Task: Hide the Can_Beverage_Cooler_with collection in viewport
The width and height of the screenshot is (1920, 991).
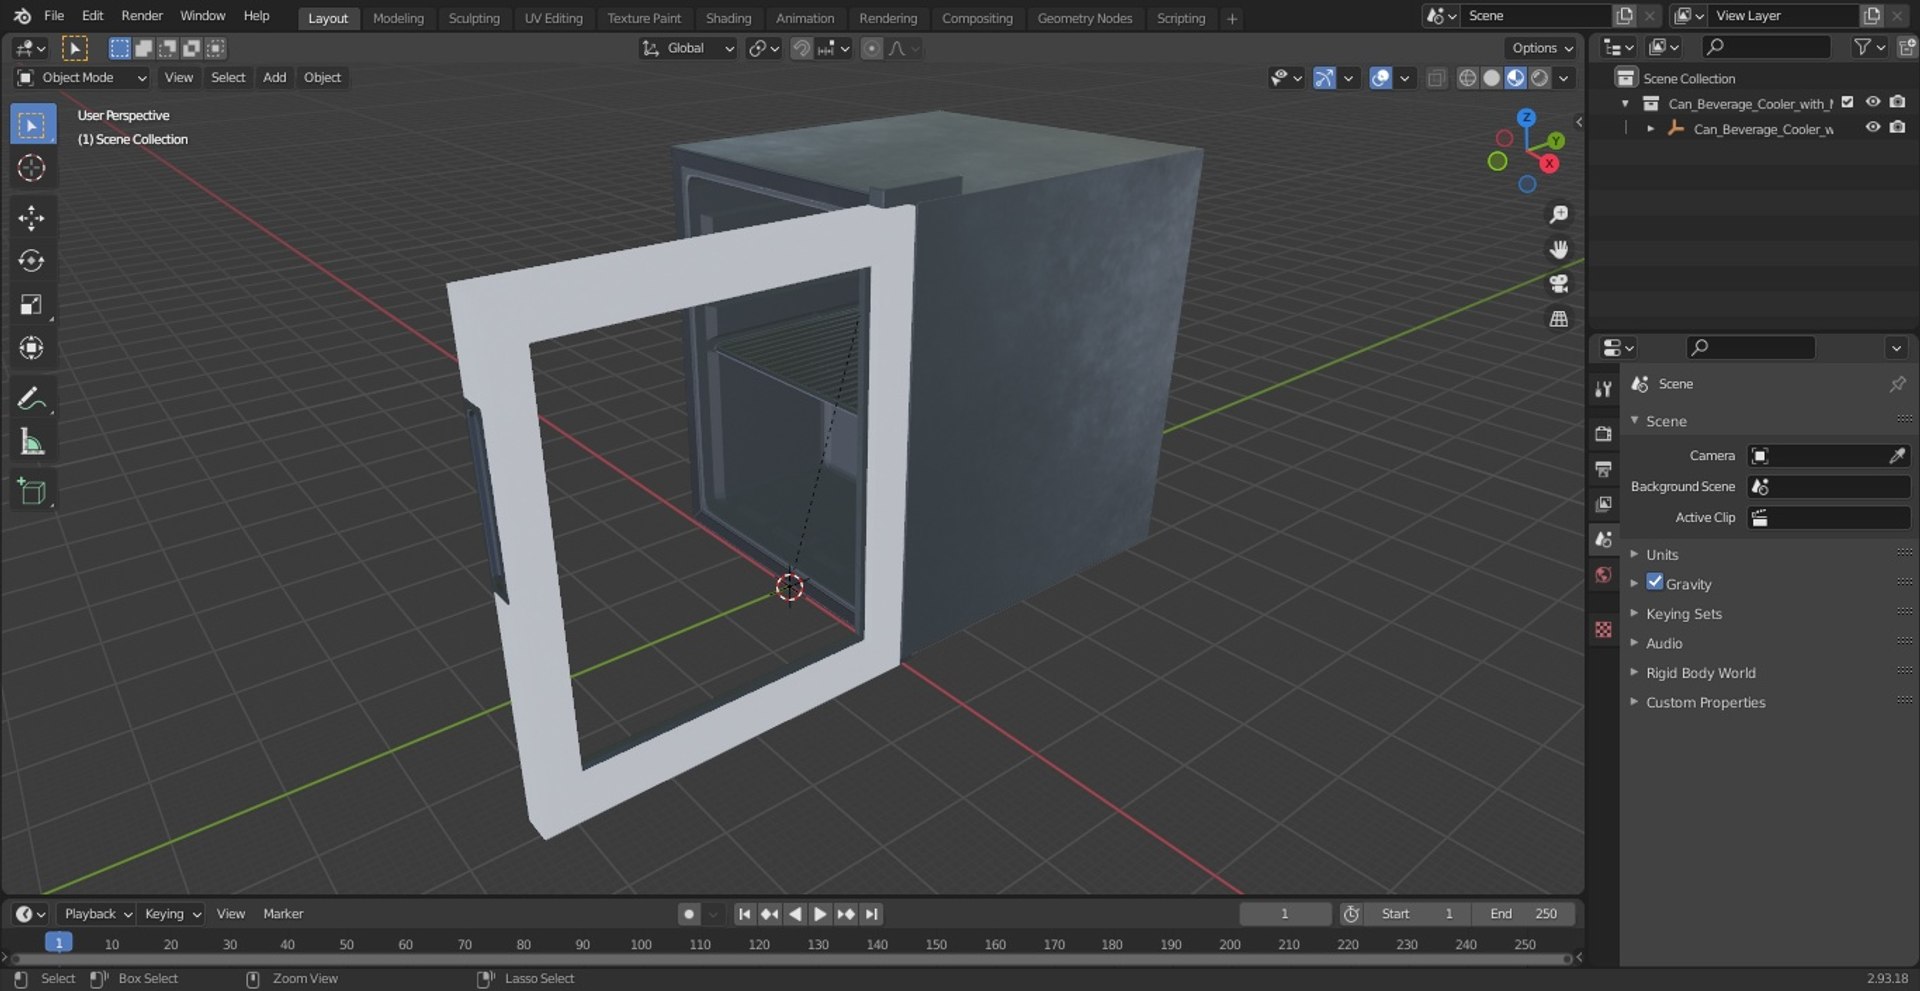Action: [1873, 102]
